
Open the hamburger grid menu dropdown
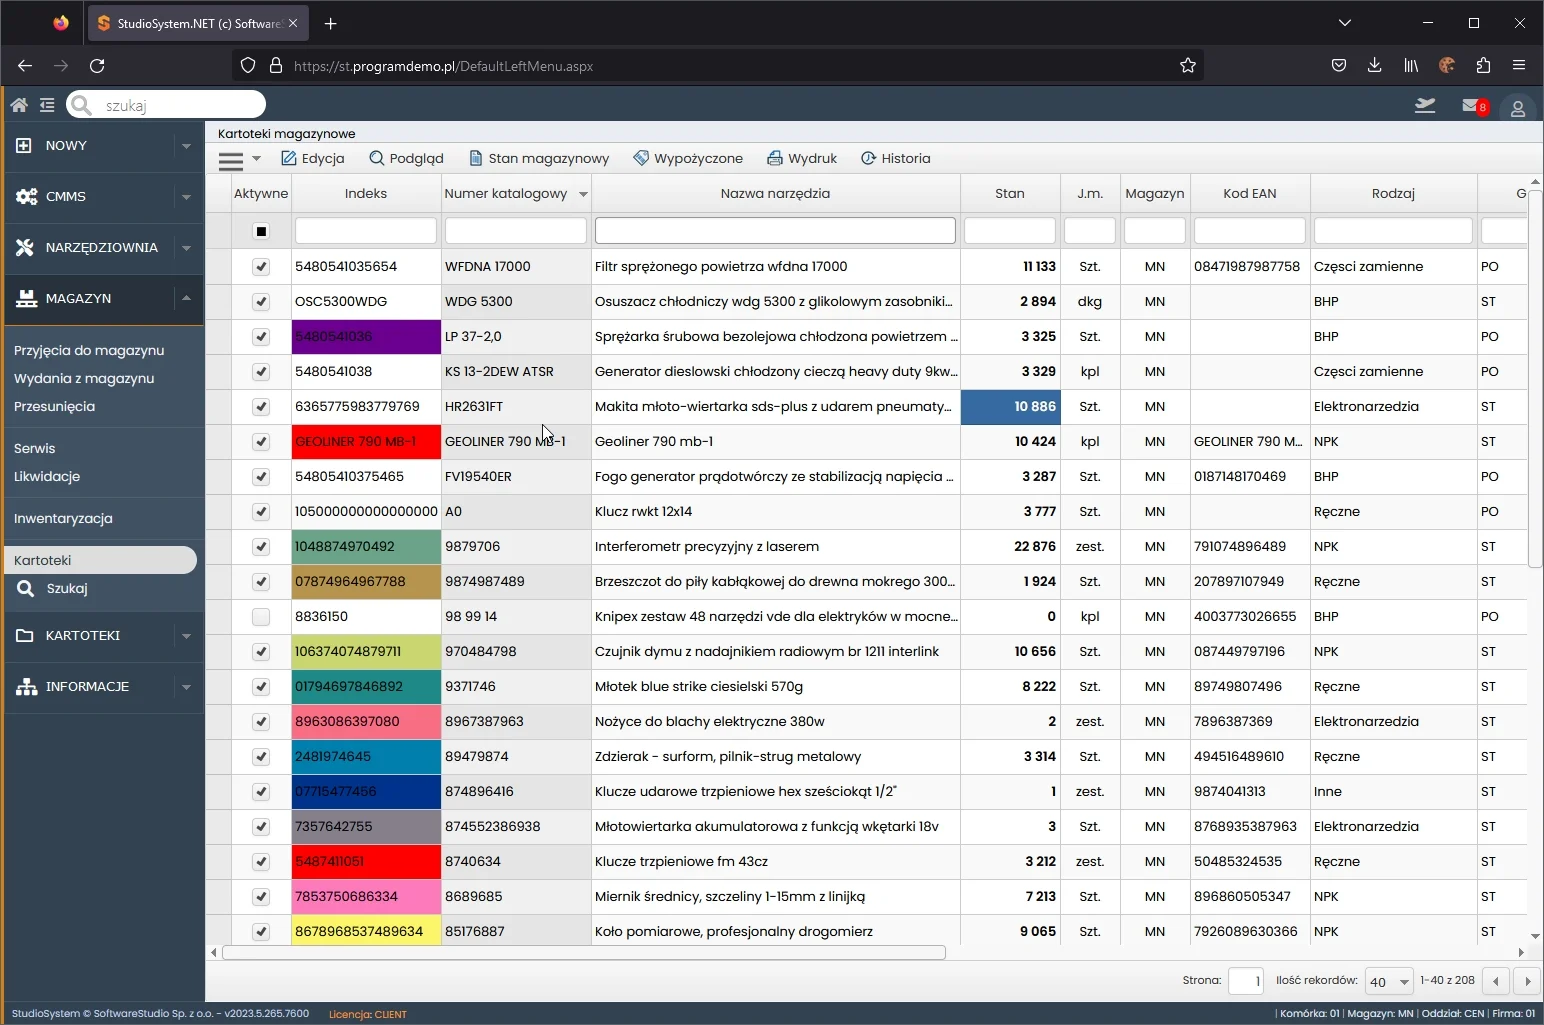click(x=239, y=159)
